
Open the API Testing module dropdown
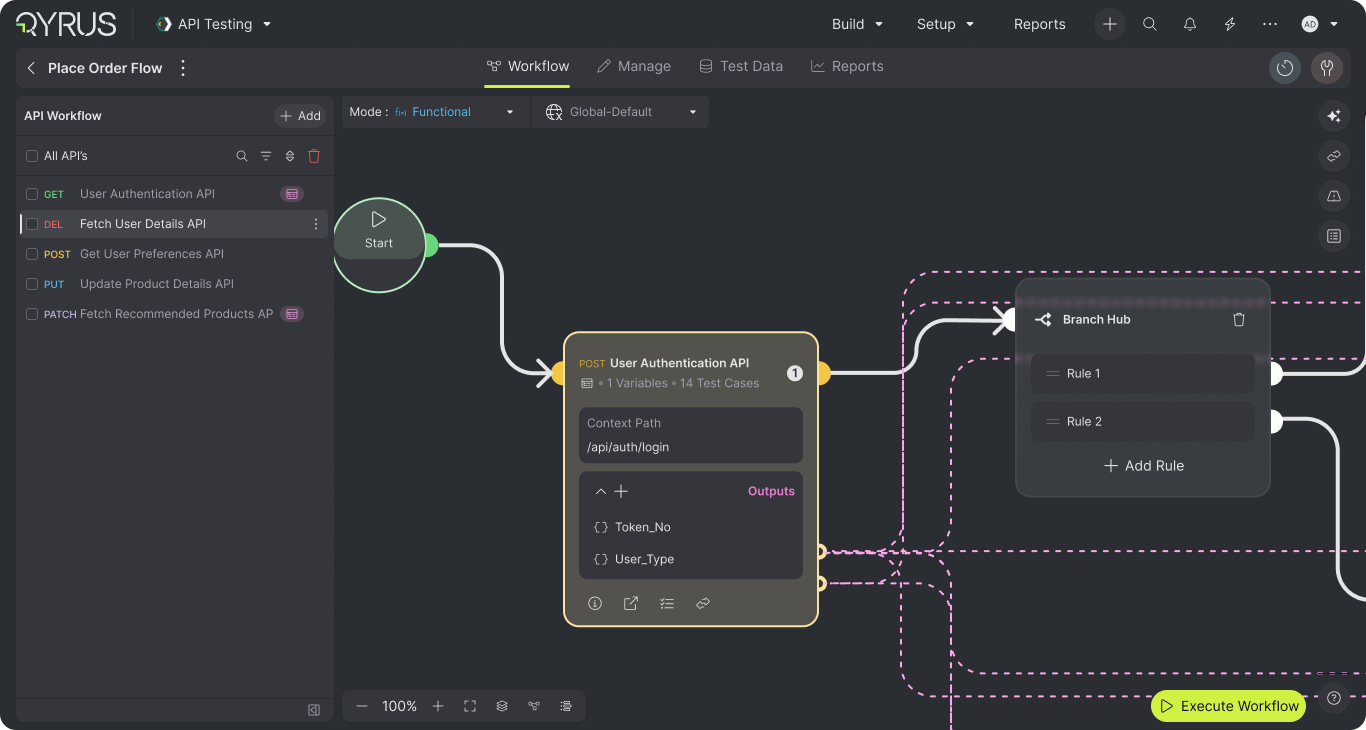coord(214,24)
